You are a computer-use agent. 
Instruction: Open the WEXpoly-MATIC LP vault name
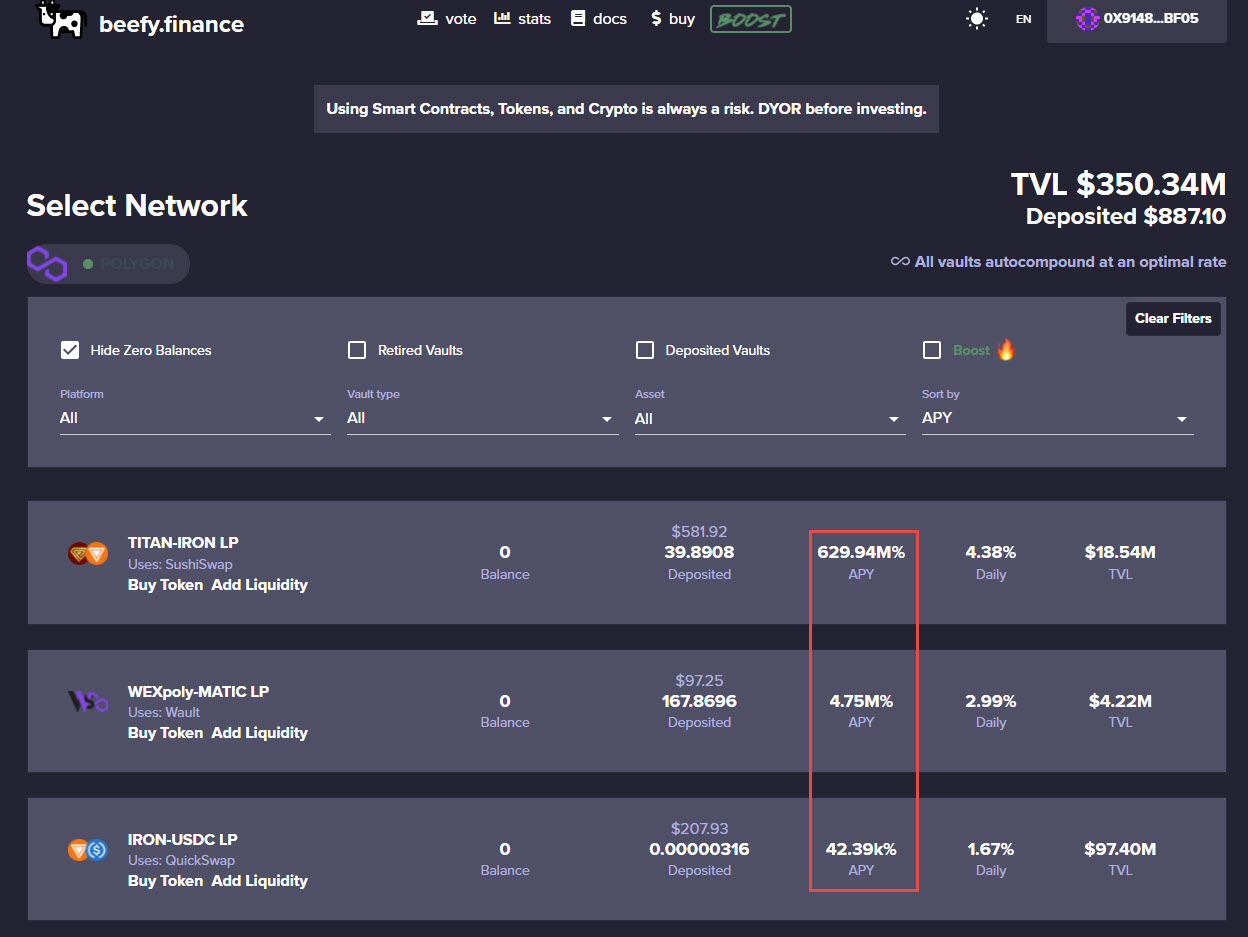point(198,691)
